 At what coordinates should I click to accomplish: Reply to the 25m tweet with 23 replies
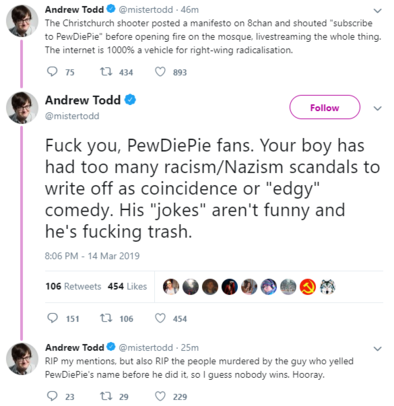click(52, 396)
